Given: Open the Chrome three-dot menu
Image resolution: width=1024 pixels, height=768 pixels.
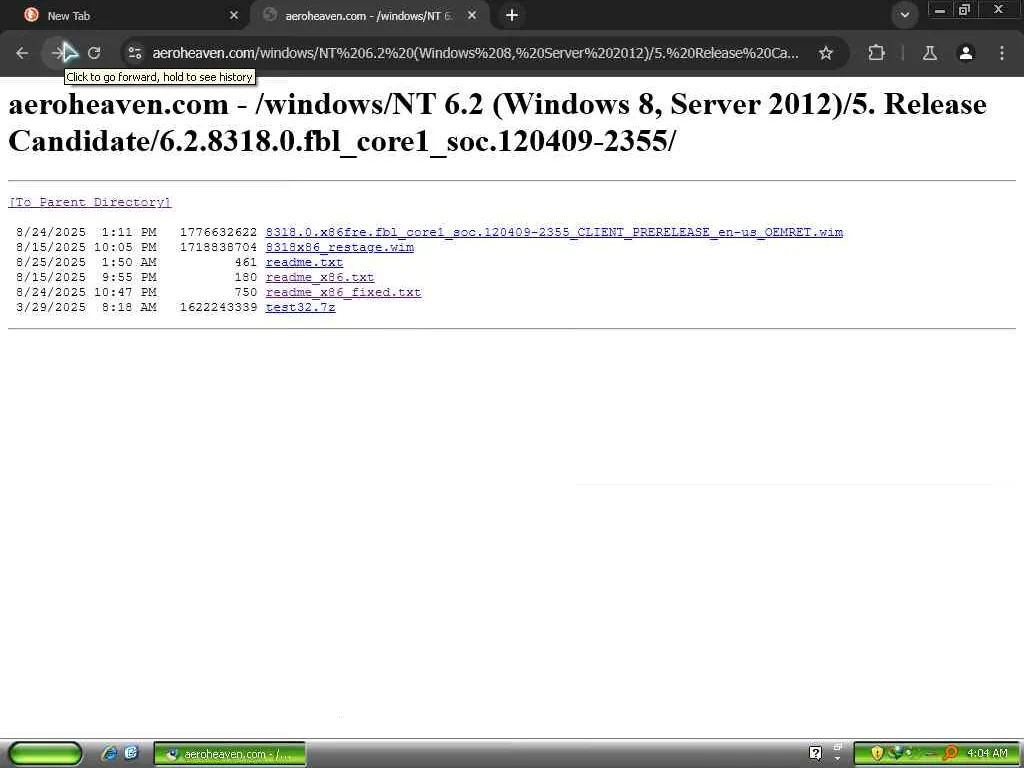Looking at the screenshot, I should [1002, 53].
